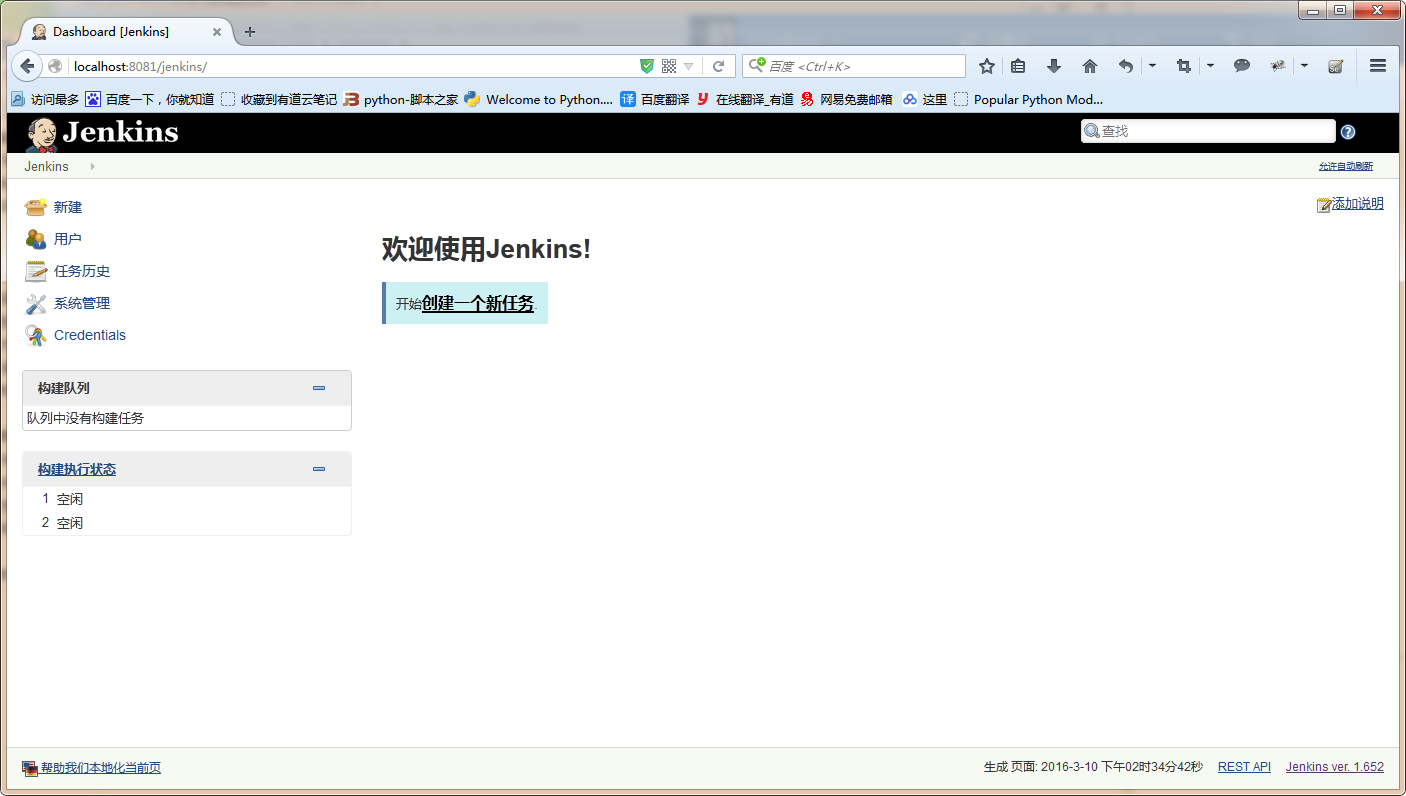Open the REST API footer link

[1244, 767]
